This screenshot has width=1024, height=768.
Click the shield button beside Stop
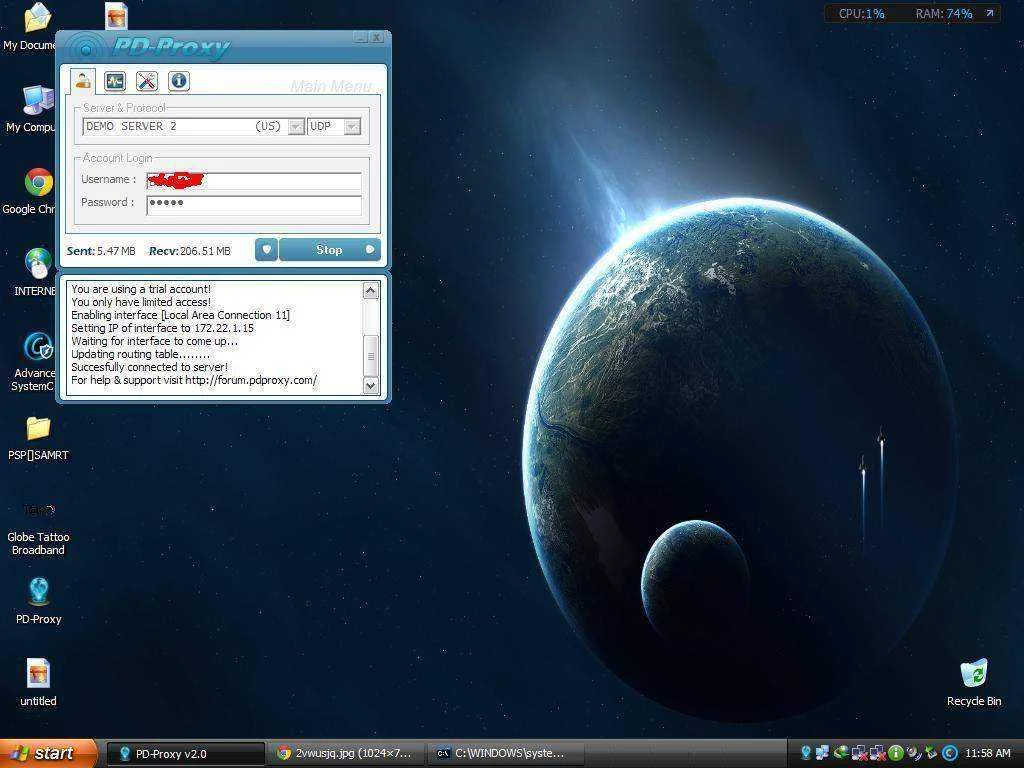click(266, 249)
